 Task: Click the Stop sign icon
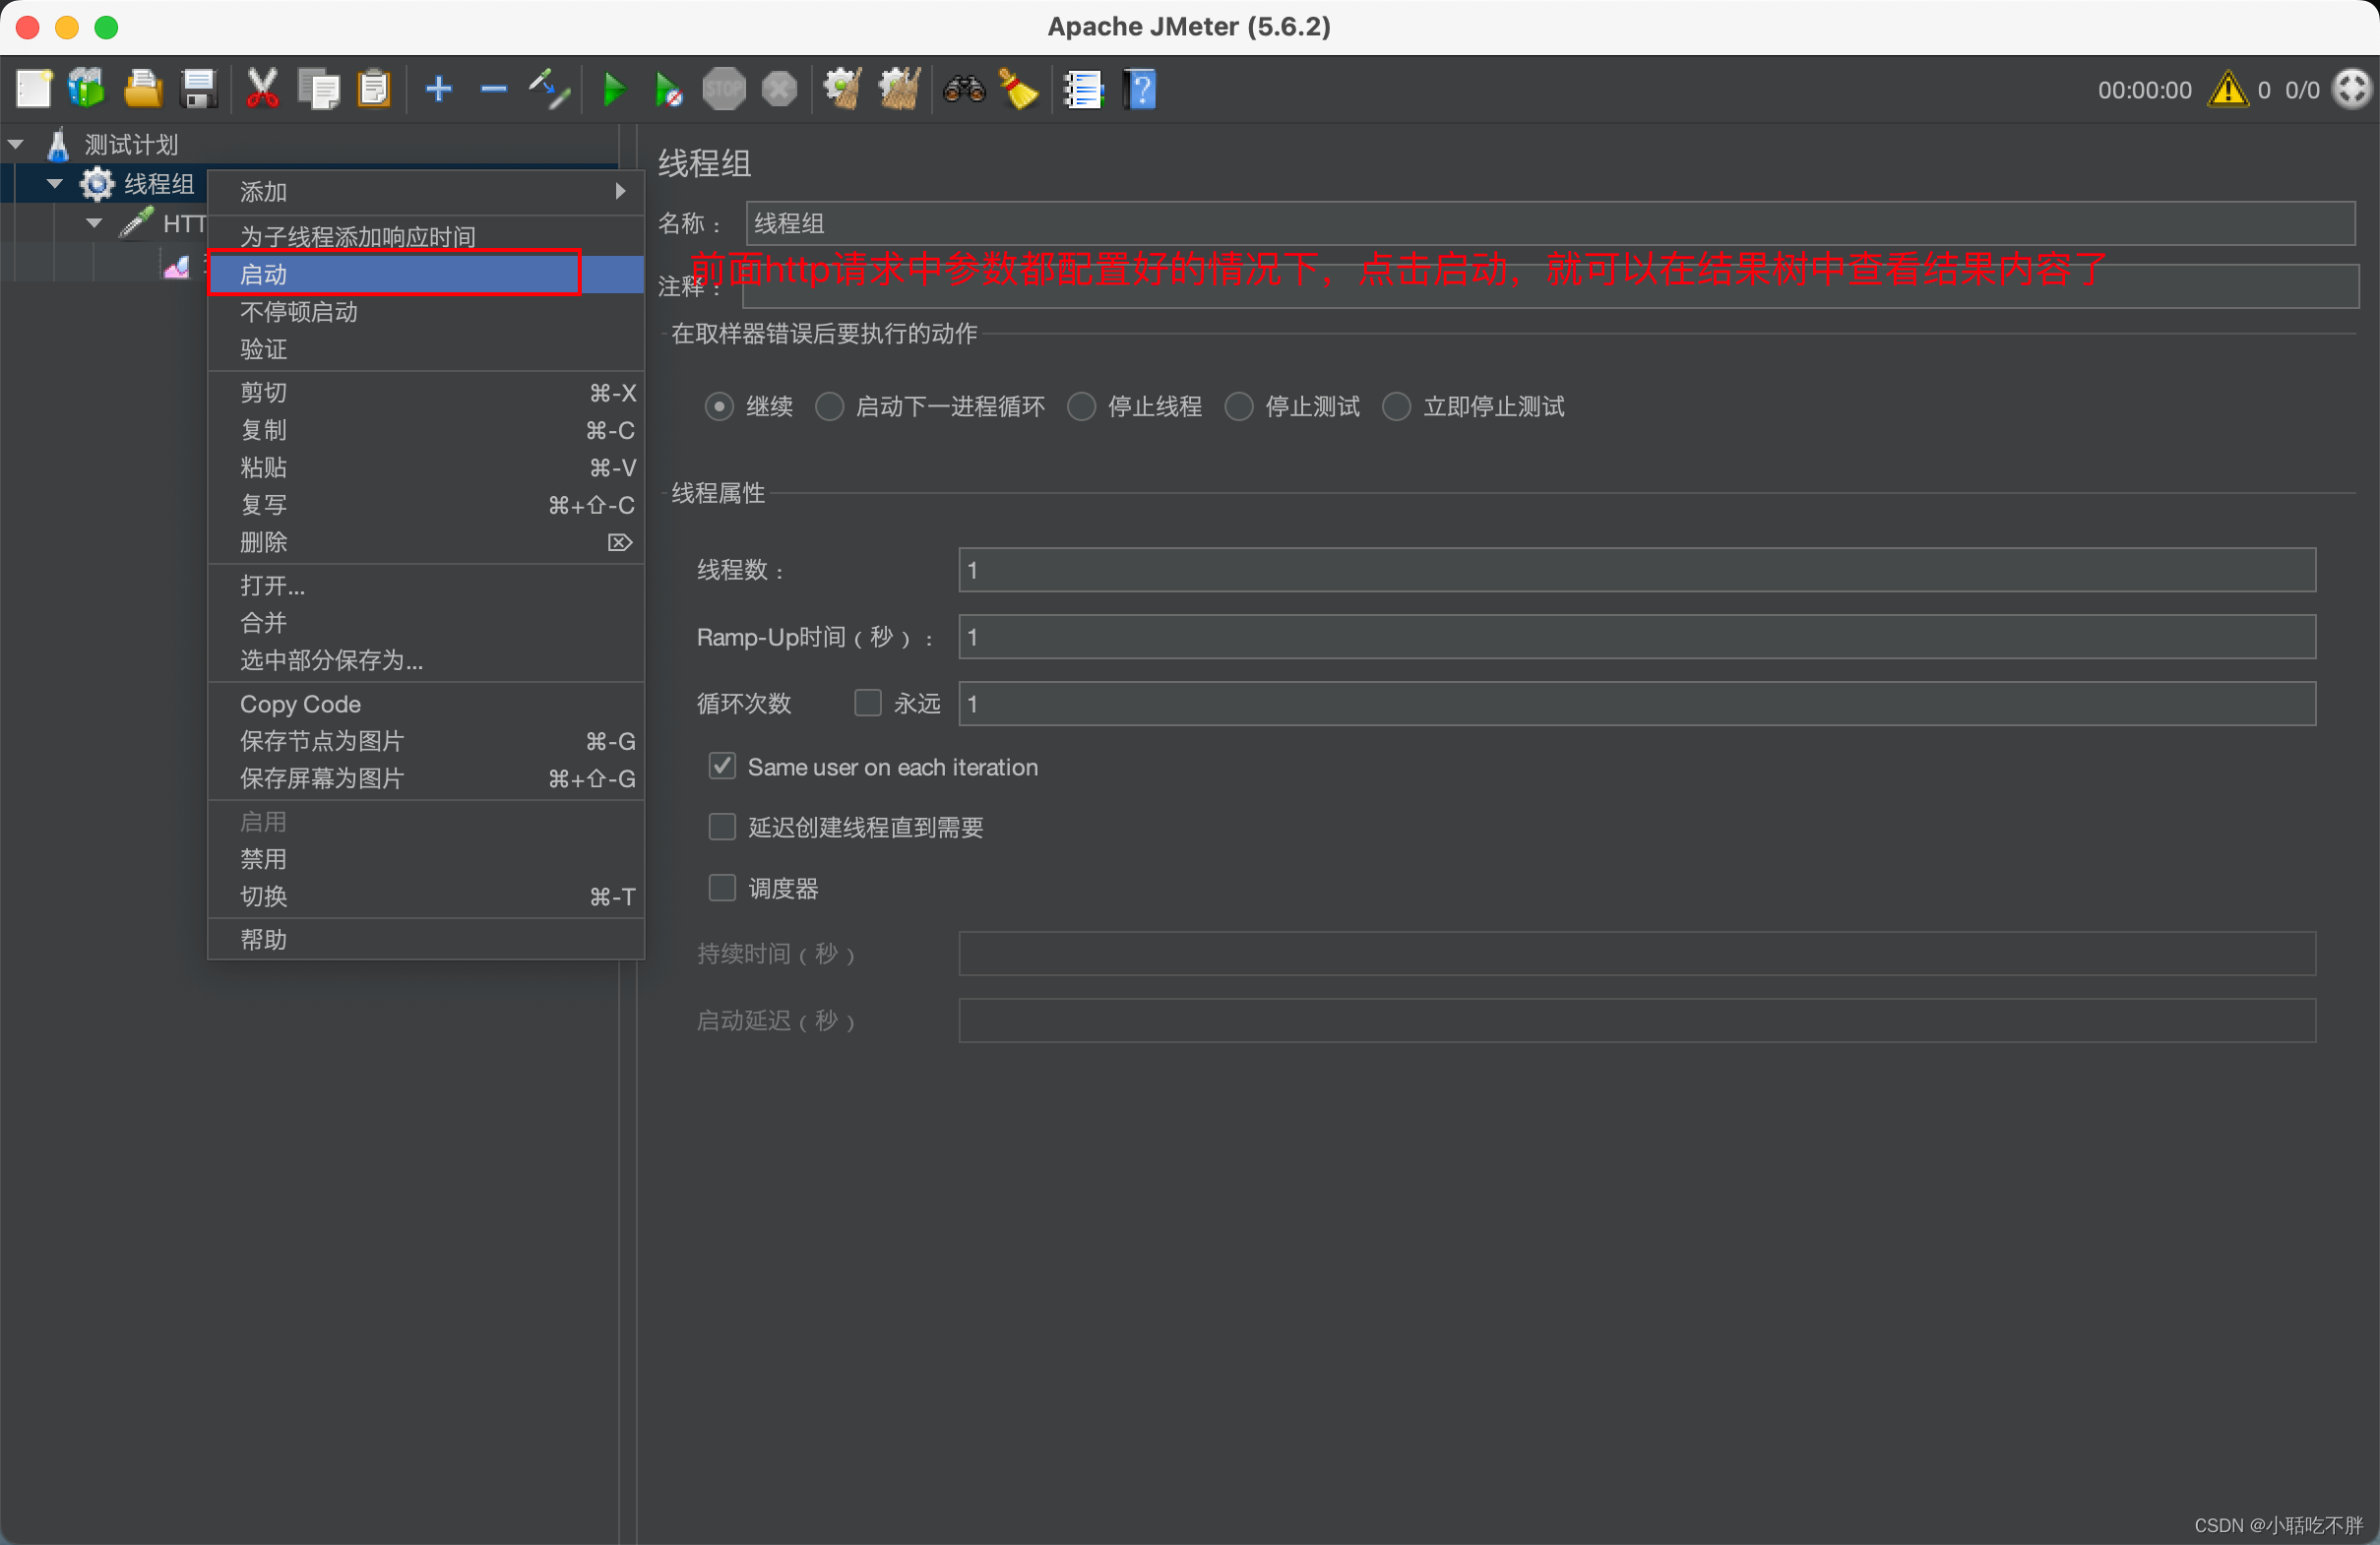pos(724,89)
